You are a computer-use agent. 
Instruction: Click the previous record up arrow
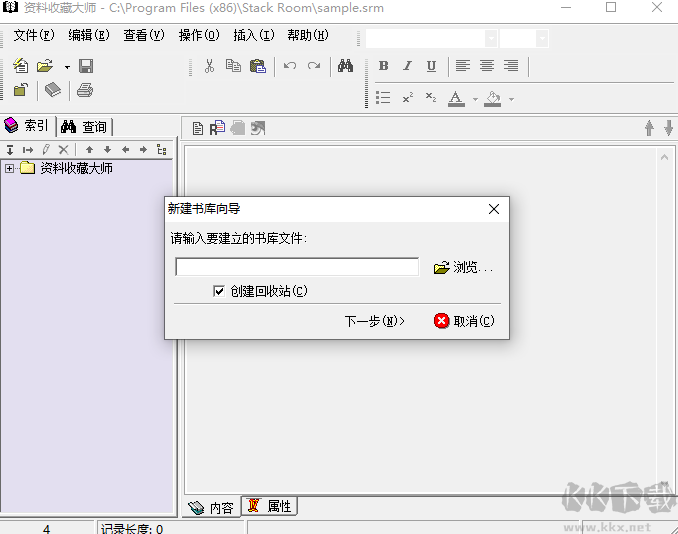tap(649, 128)
